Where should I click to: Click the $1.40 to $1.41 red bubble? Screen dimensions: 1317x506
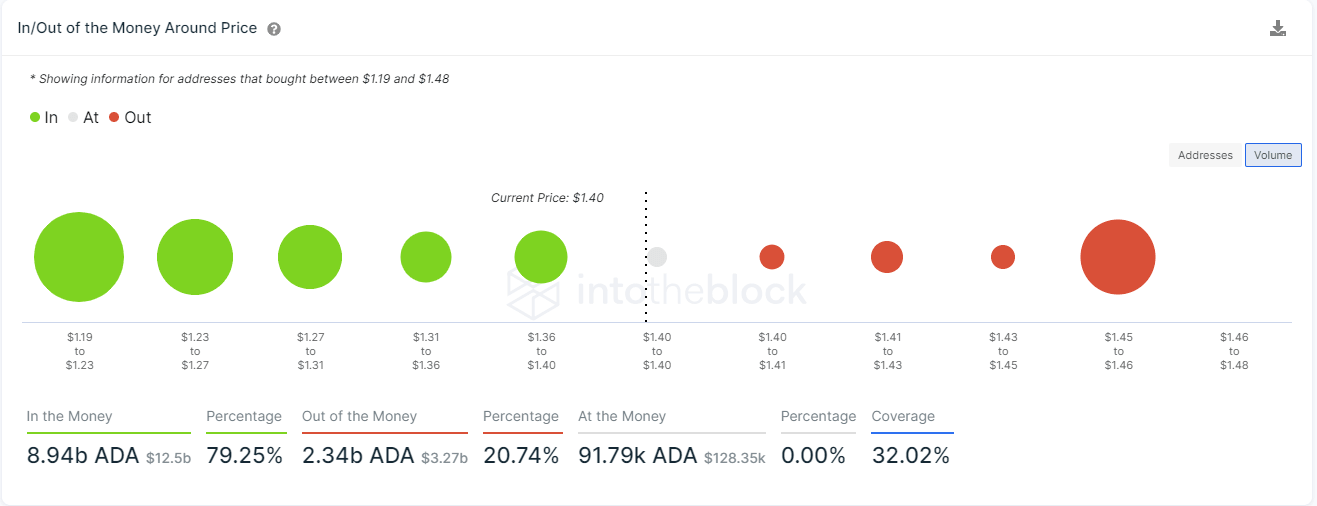coord(772,257)
